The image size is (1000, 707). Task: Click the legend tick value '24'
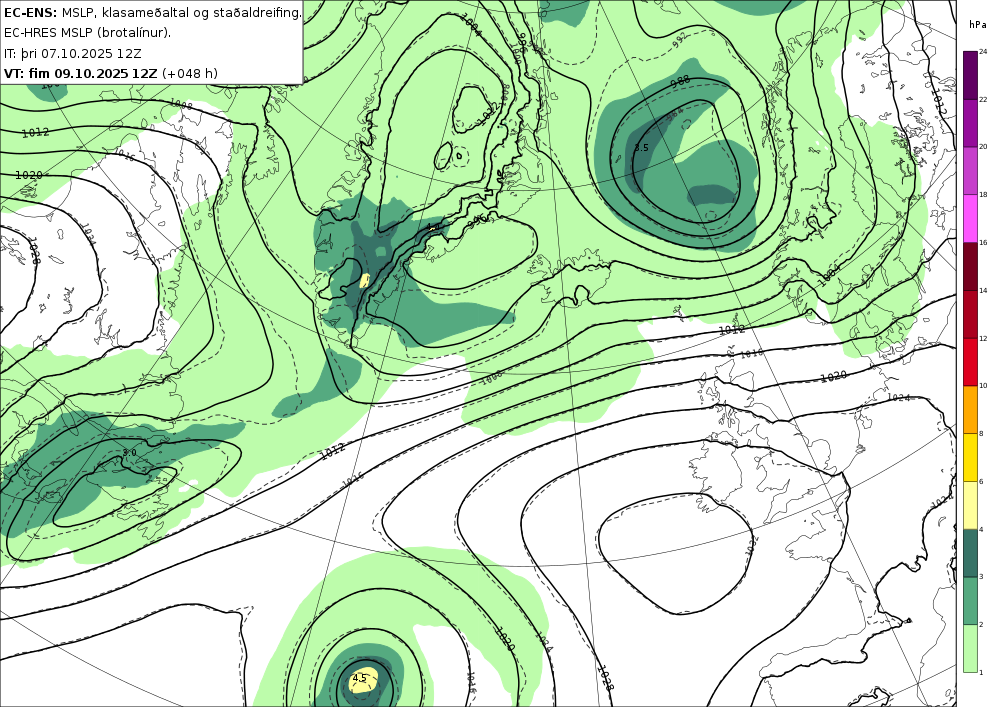coord(983,52)
